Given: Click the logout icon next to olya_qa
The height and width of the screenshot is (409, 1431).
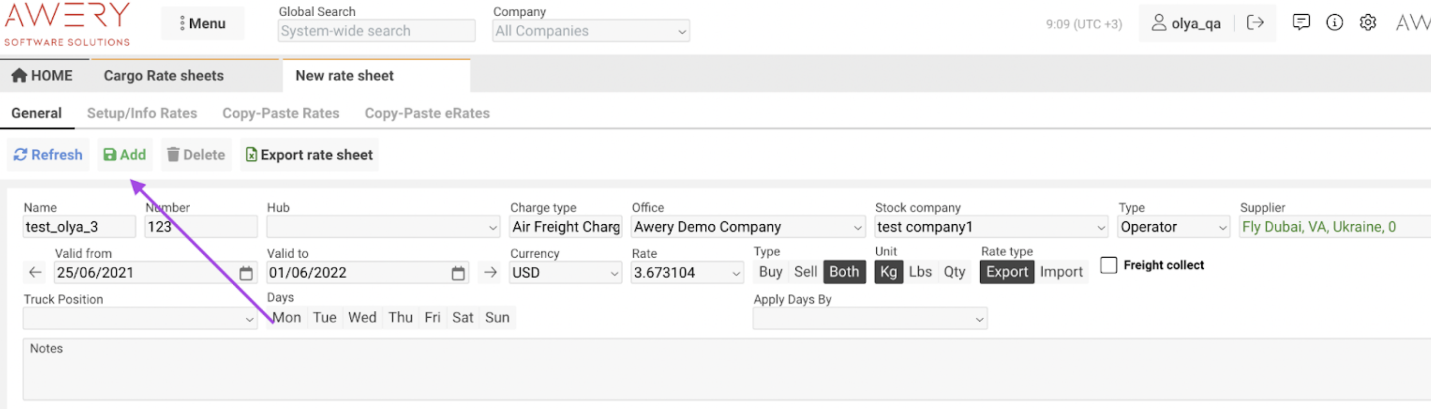Looking at the screenshot, I should pyautogui.click(x=1256, y=23).
